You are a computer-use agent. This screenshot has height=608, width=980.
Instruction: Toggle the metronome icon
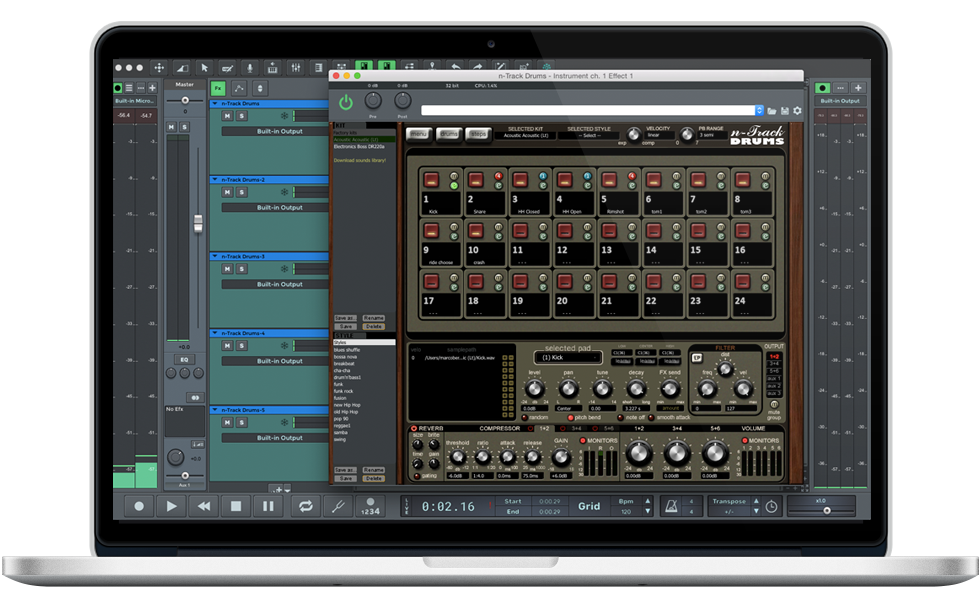click(x=671, y=506)
